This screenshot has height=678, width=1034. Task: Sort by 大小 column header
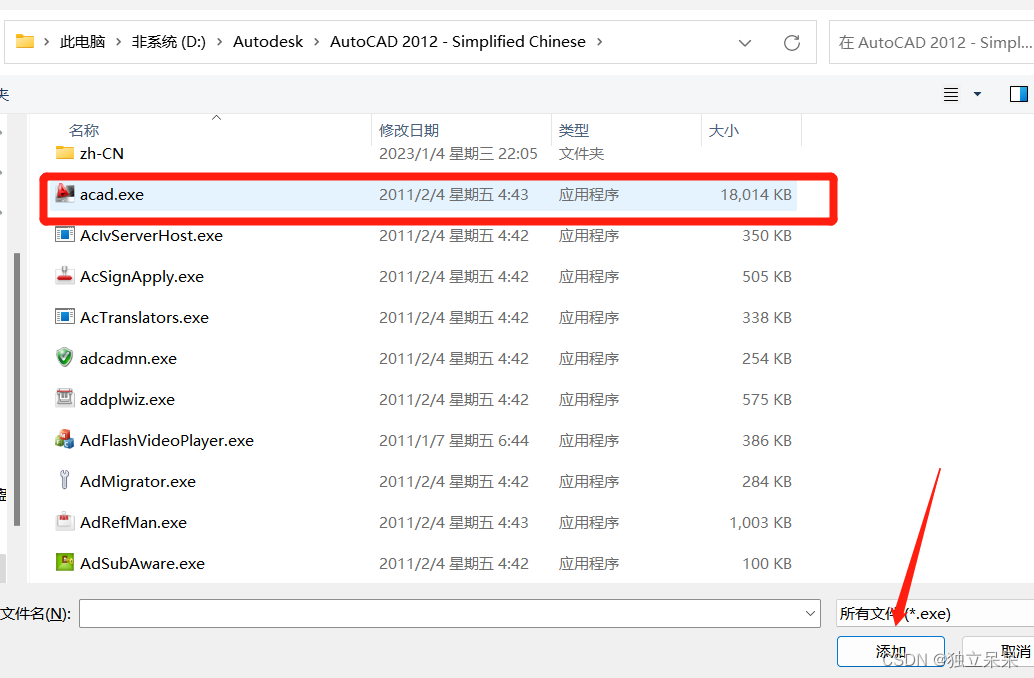[x=723, y=130]
